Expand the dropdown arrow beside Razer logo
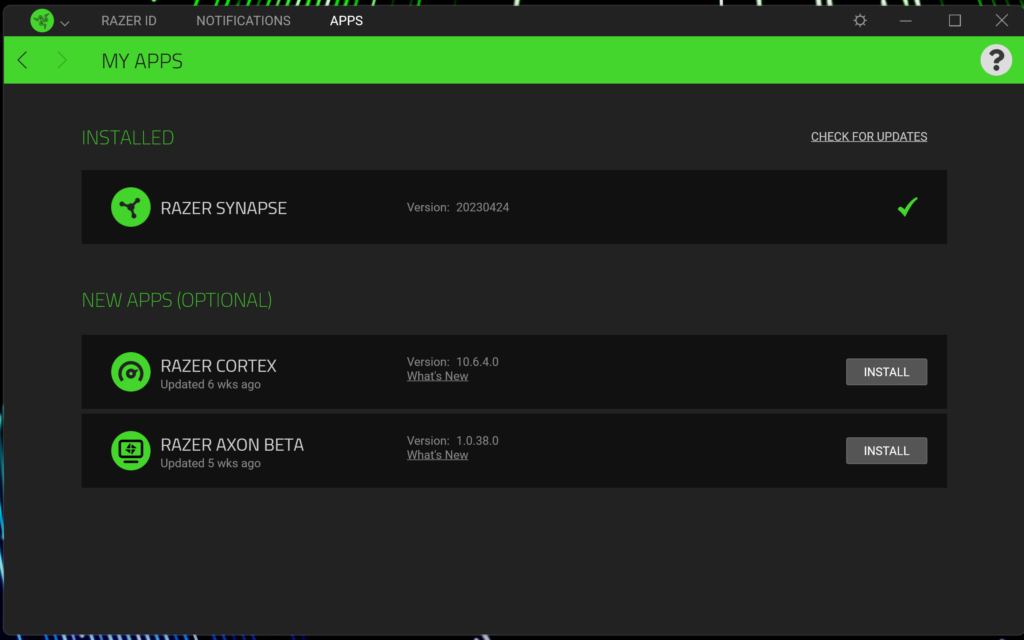Image resolution: width=1024 pixels, height=640 pixels. (x=65, y=24)
